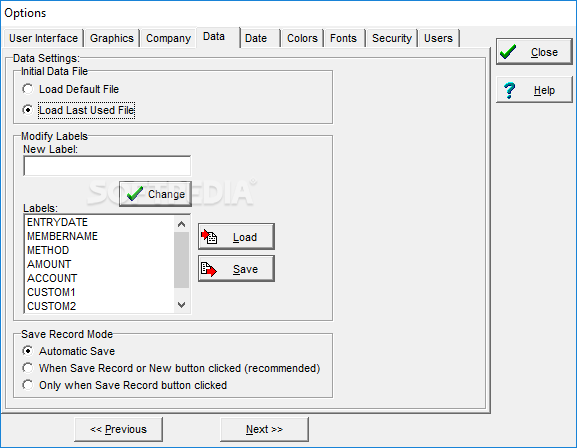Click the Save labels file icon
The height and width of the screenshot is (448, 577).
click(209, 269)
